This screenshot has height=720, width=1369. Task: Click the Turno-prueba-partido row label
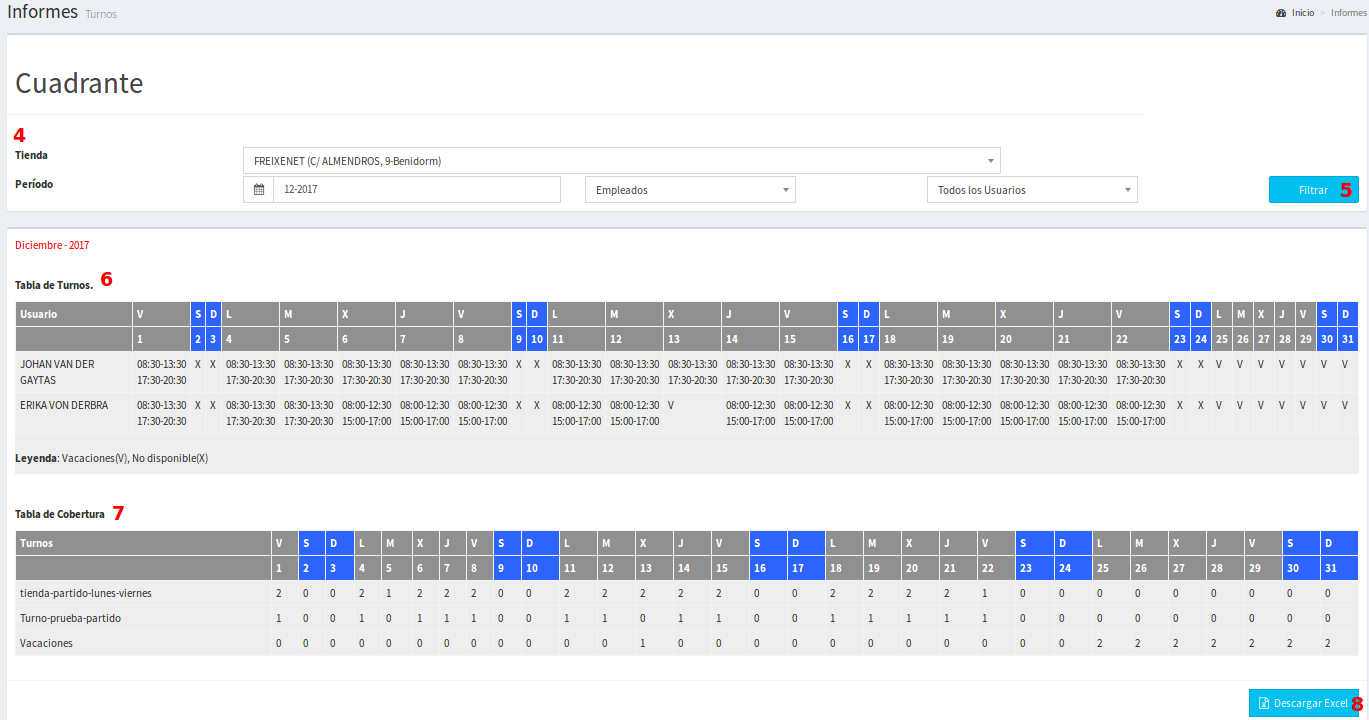click(70, 618)
